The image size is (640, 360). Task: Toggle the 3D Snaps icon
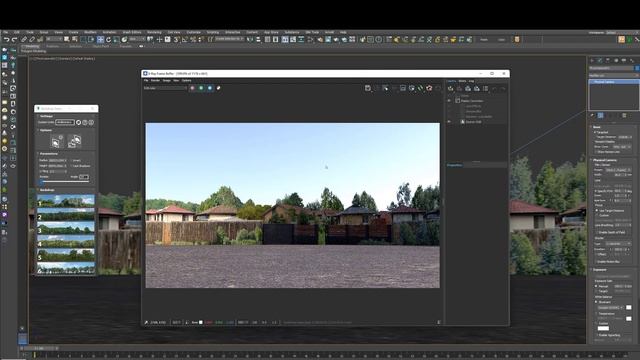pos(176,40)
